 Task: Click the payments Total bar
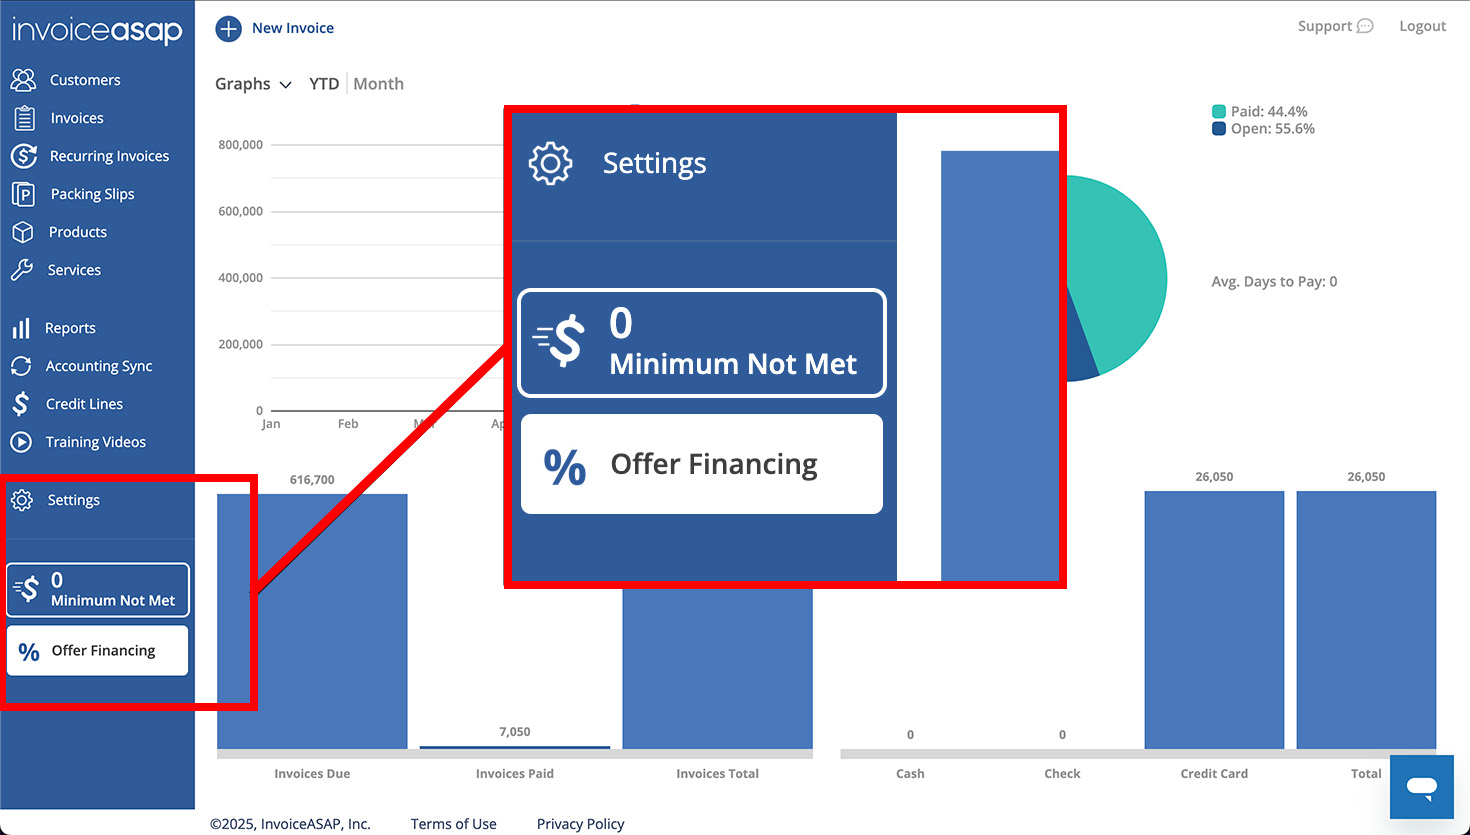click(x=1366, y=620)
